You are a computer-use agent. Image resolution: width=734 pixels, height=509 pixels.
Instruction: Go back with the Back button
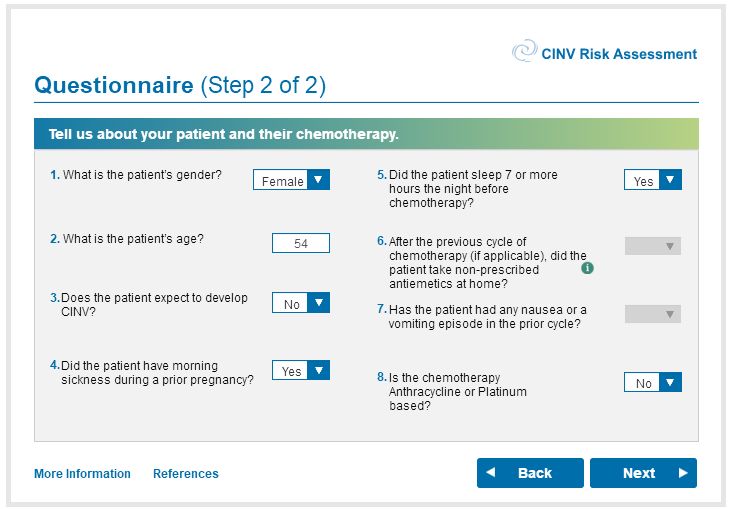(531, 473)
